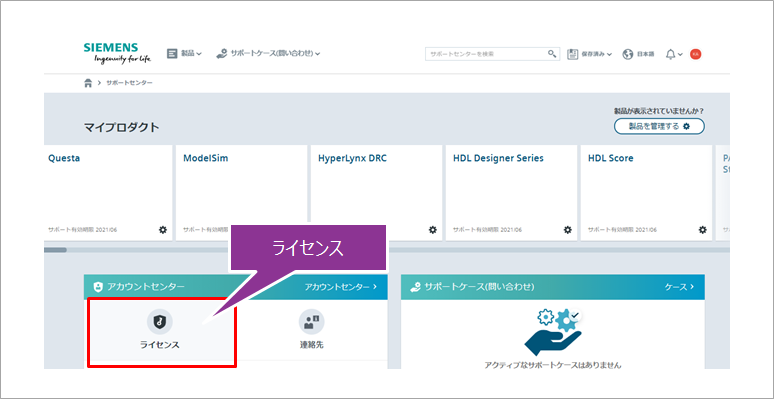Screen dimensions: 774x399
Task: Click the gear icon on HyperLynx DRC card
Action: [432, 230]
